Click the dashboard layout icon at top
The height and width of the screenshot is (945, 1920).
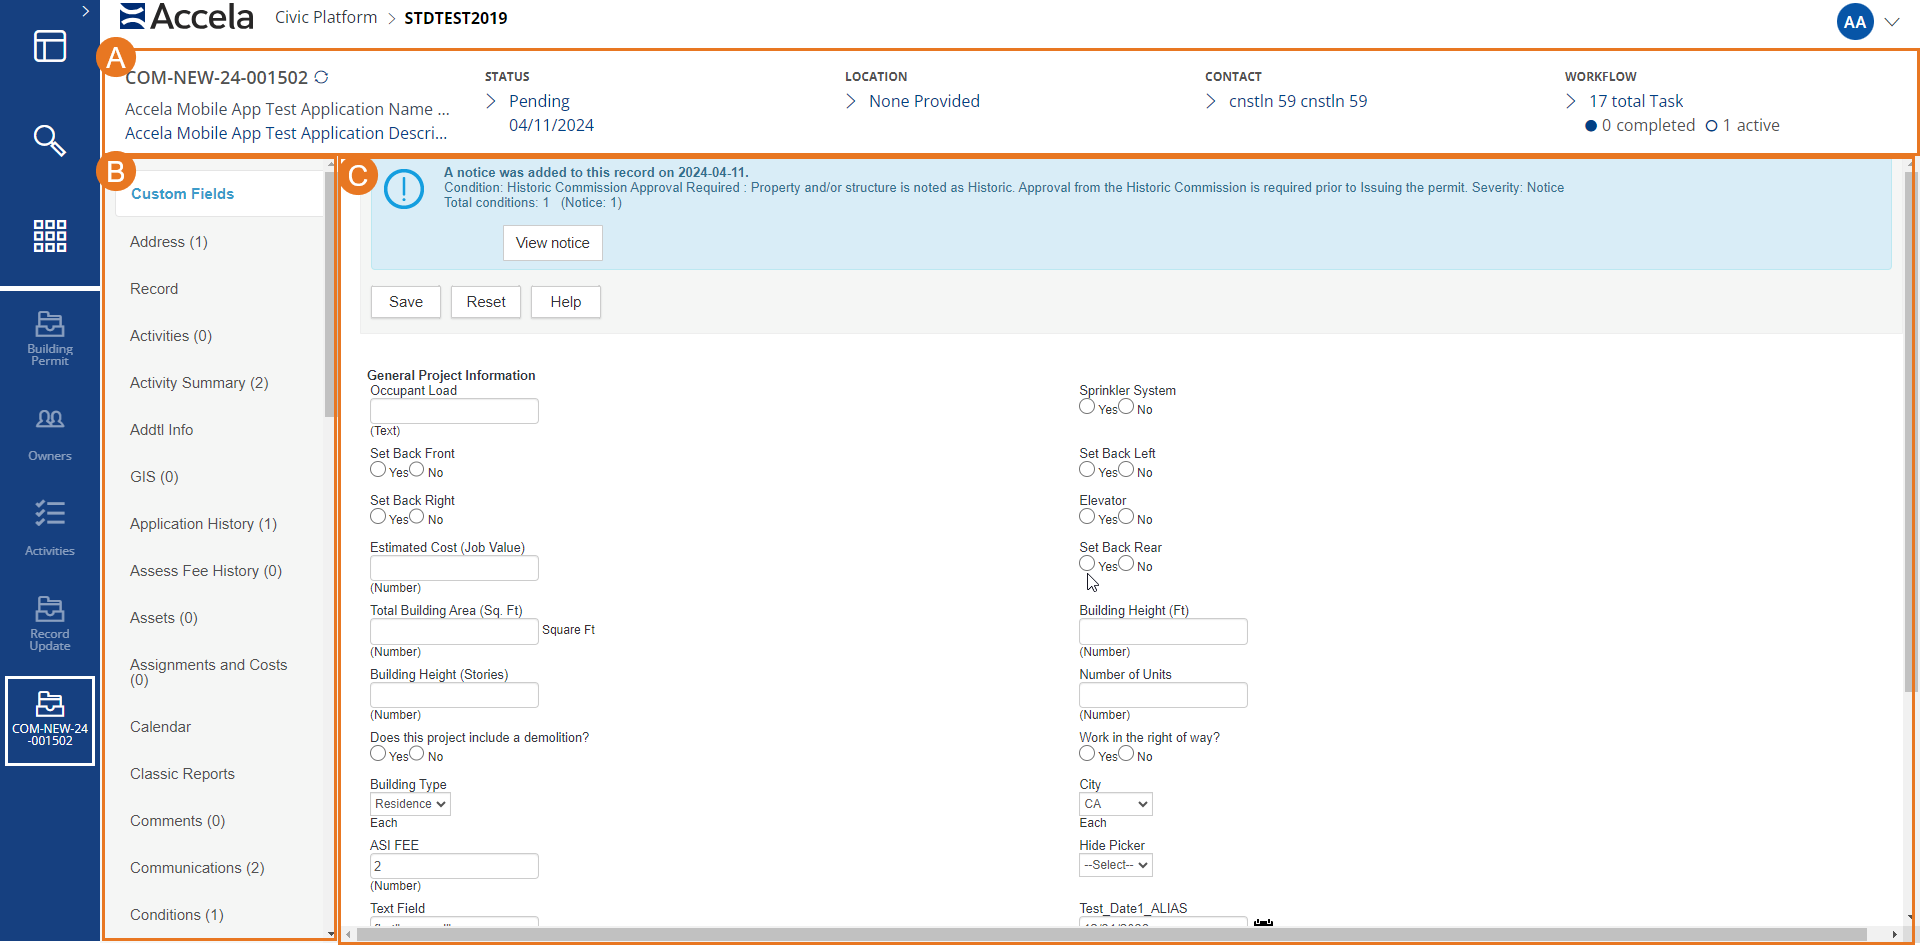pyautogui.click(x=49, y=46)
